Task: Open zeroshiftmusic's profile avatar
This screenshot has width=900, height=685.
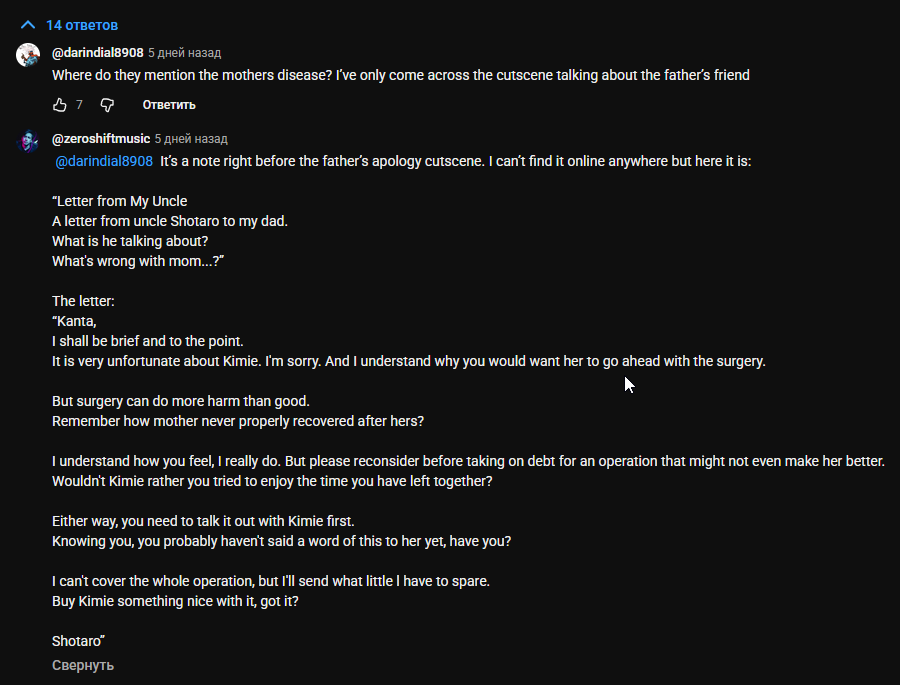Action: click(28, 141)
